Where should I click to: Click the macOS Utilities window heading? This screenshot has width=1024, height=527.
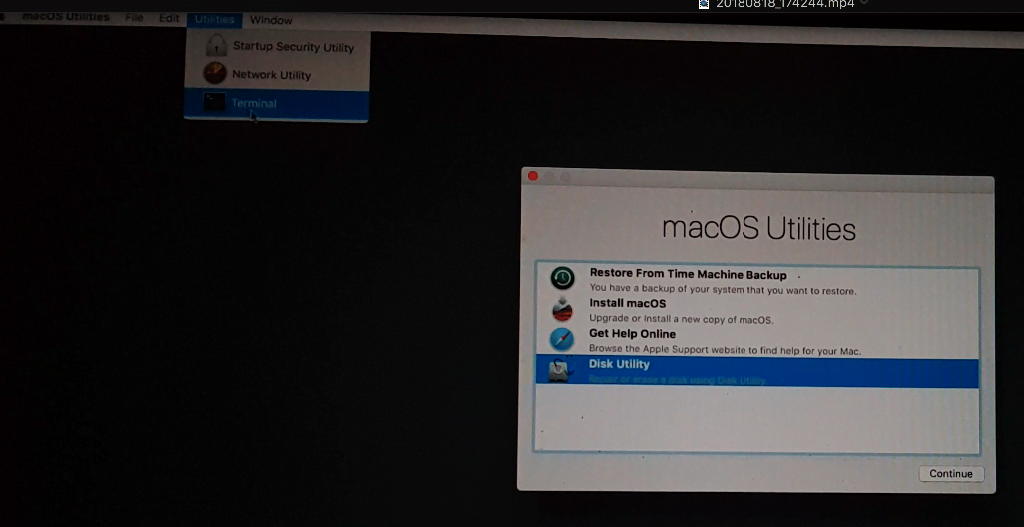coord(759,229)
